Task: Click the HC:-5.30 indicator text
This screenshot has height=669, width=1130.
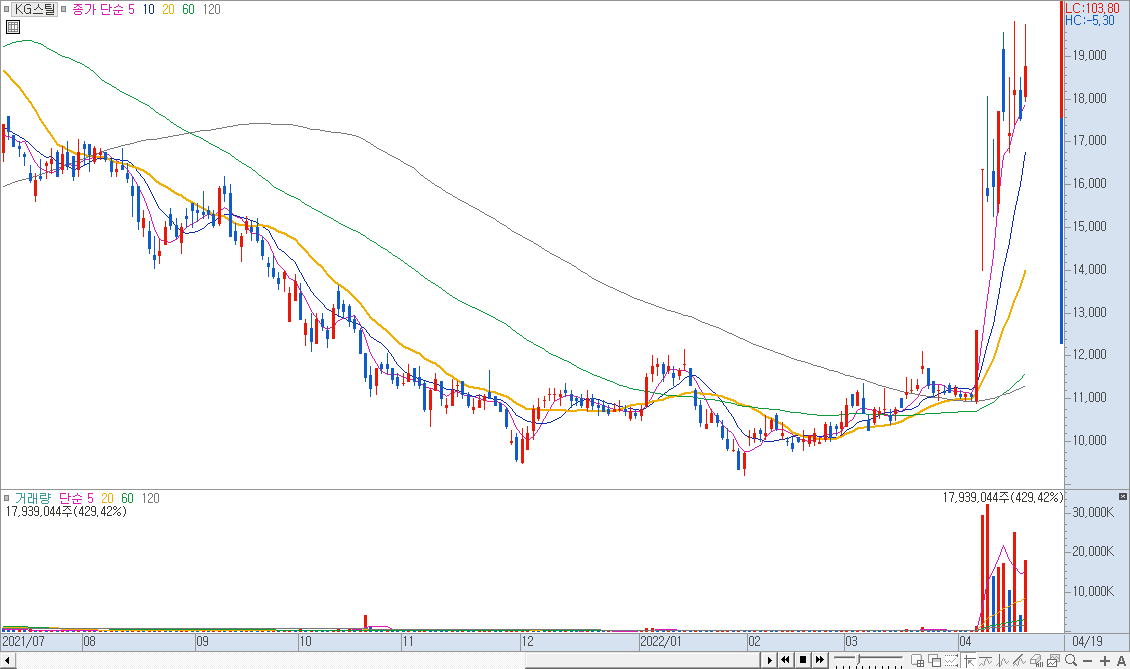Action: 1090,20
